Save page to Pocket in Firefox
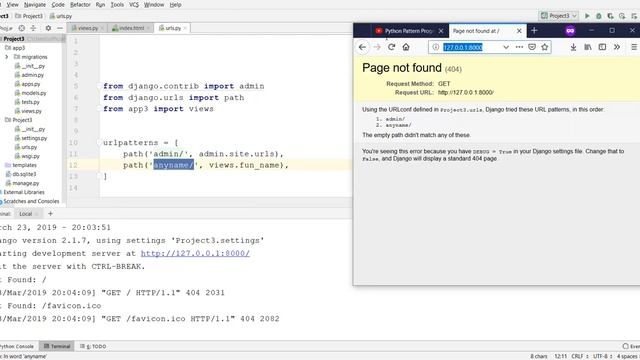 532,47
